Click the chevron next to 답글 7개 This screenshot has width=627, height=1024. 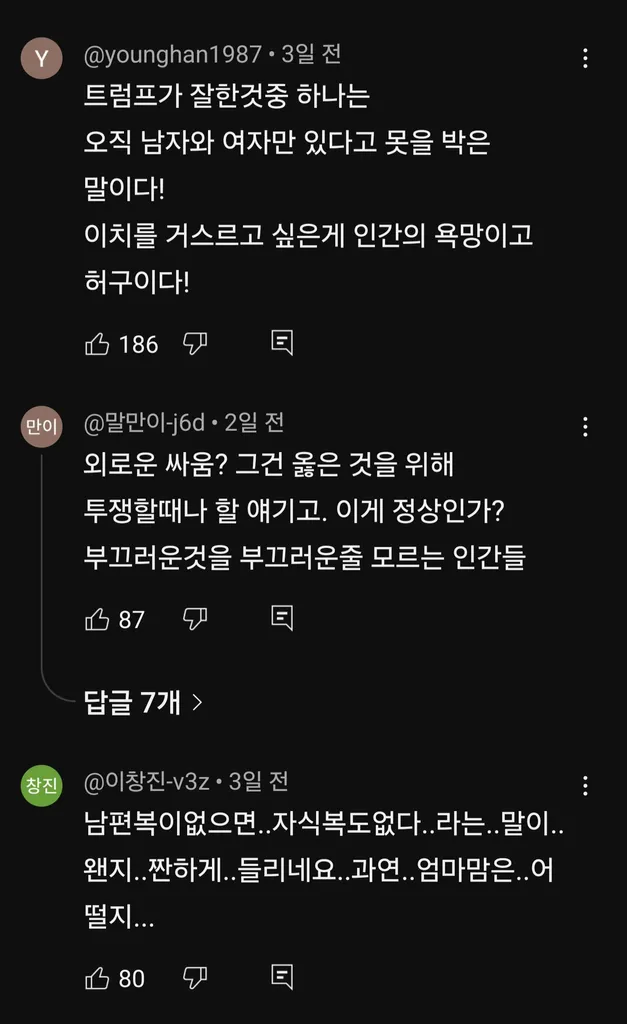click(x=197, y=703)
